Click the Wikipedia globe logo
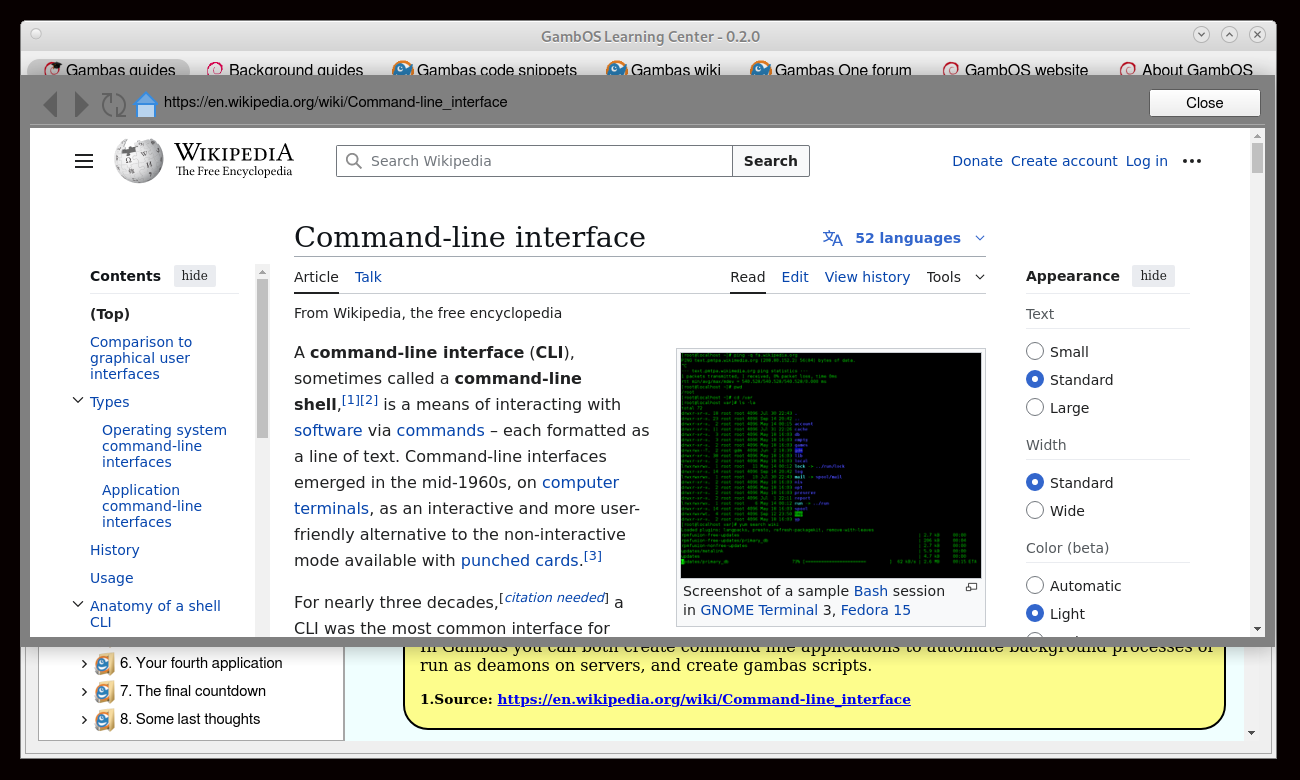Image resolution: width=1300 pixels, height=780 pixels. click(138, 161)
